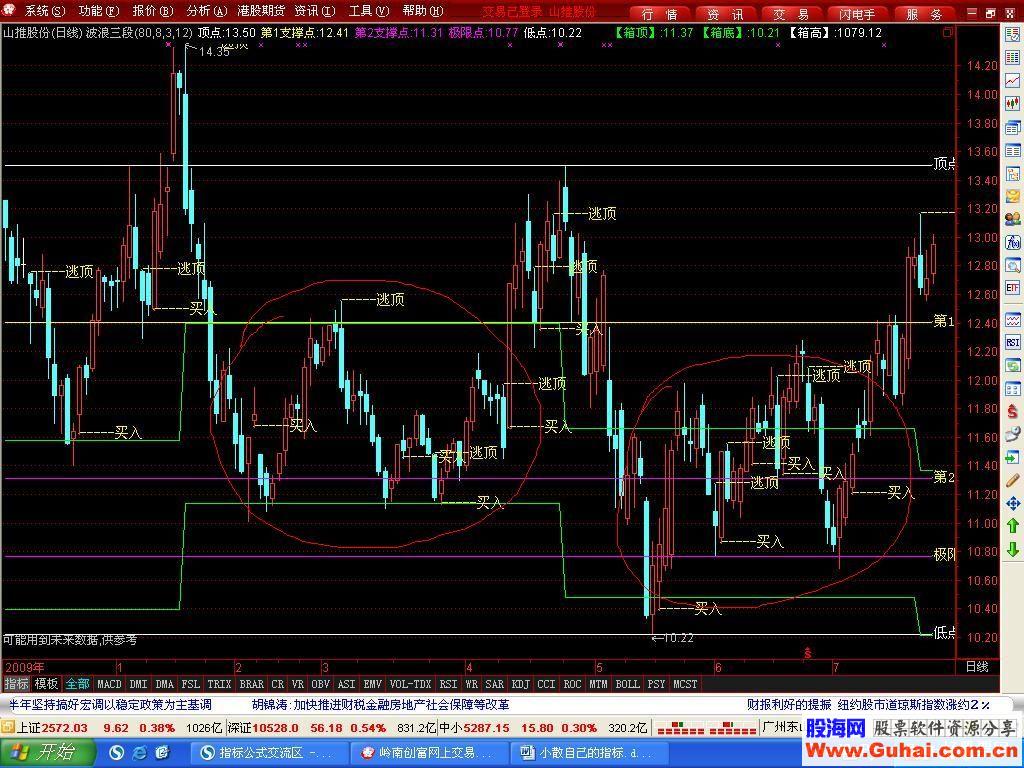Viewport: 1024px width, 768px height.
Task: Open the 功能(F) menu
Action: [x=99, y=11]
